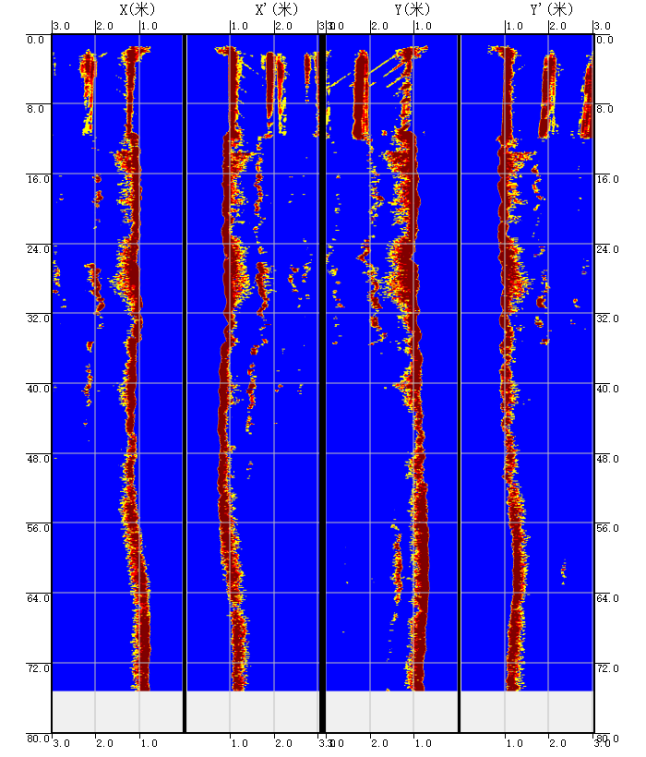The image size is (646, 757).
Task: Select the 24.0 depth label on left axis
Action: tap(38, 250)
